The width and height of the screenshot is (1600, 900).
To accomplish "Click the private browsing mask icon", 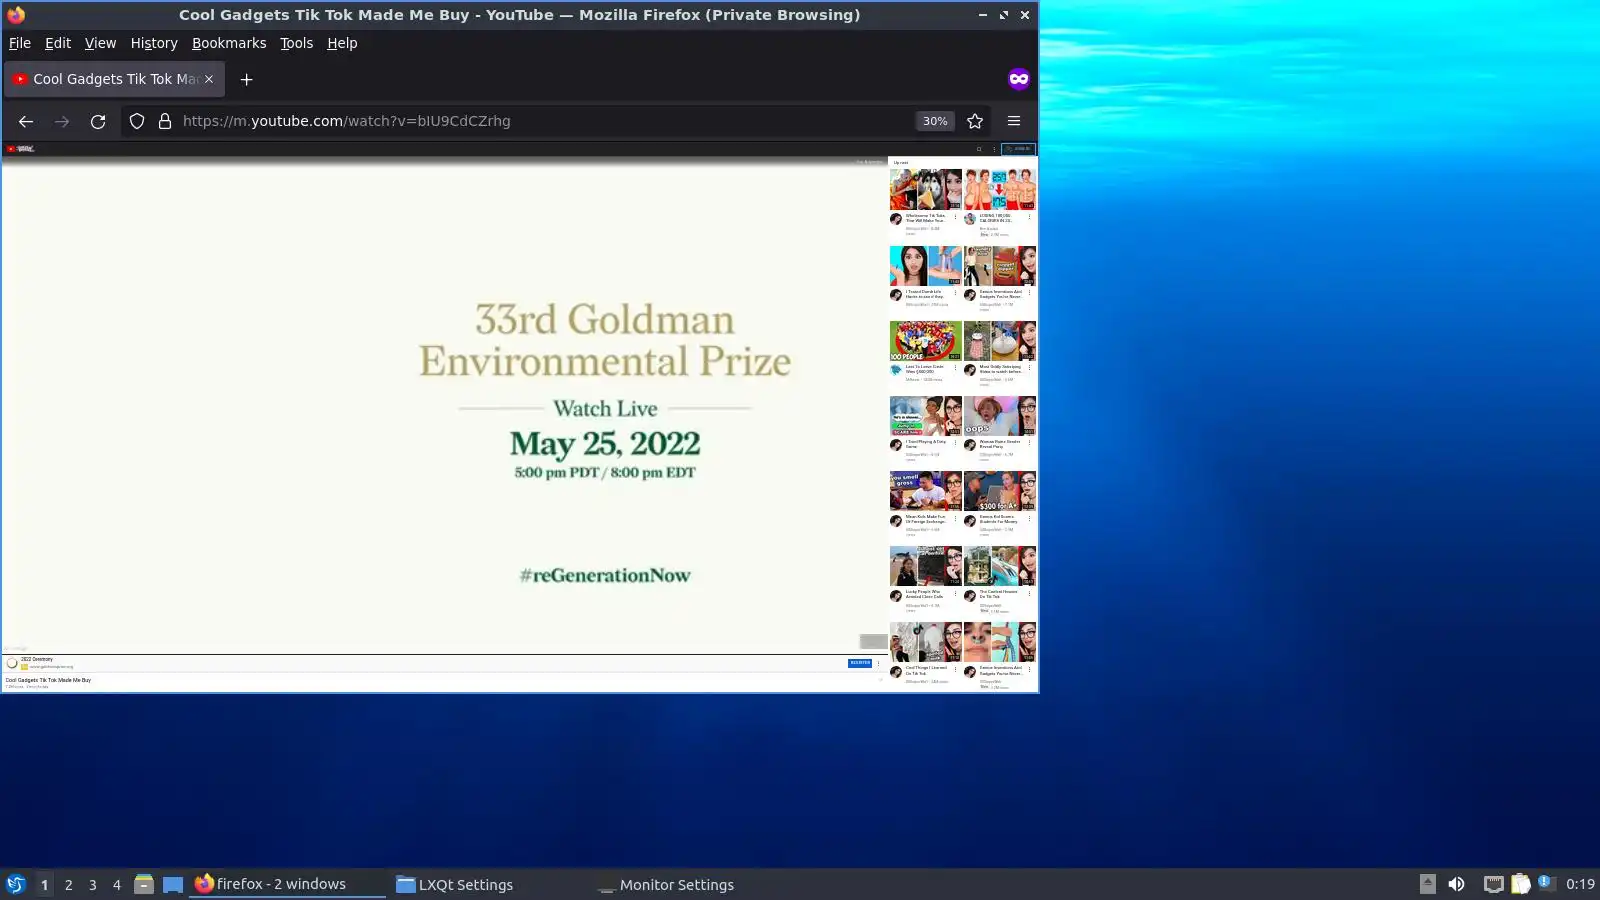I will 1019,79.
